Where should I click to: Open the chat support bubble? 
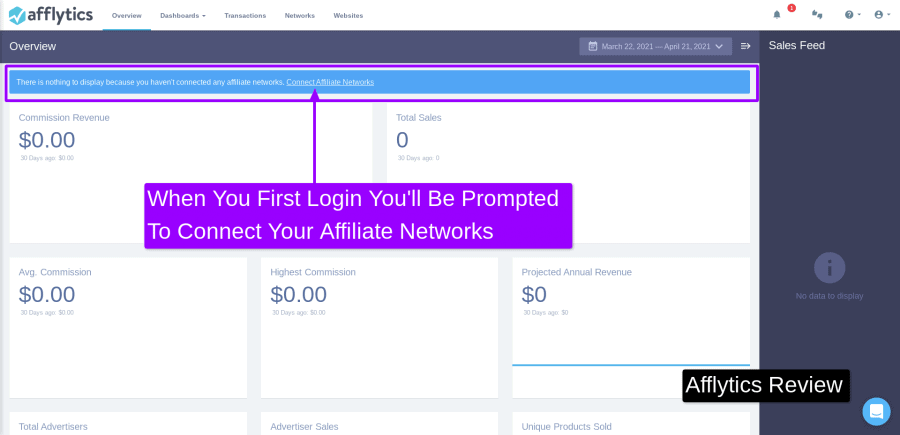(x=876, y=411)
